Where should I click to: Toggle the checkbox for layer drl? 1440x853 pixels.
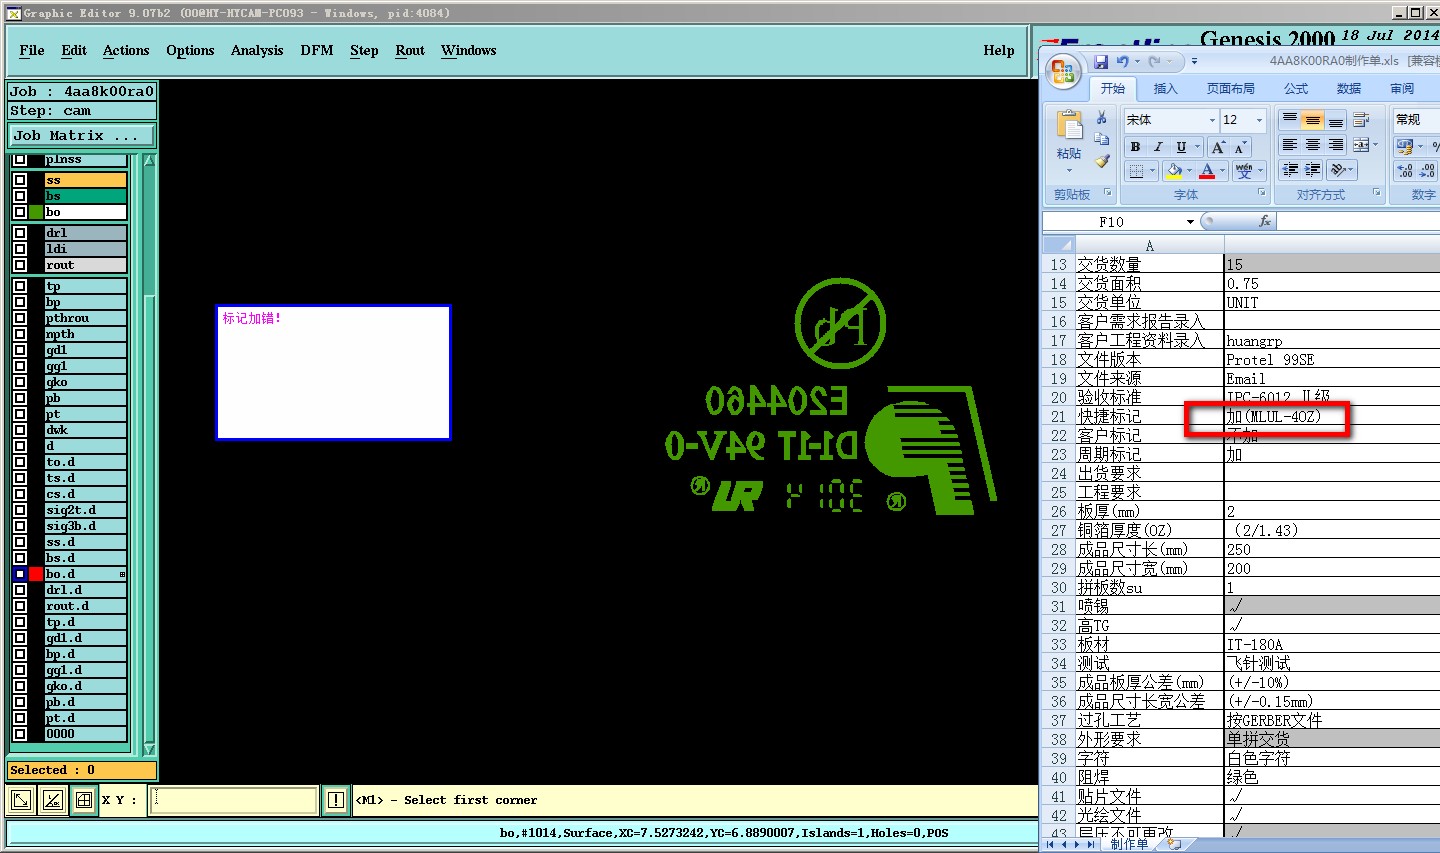(20, 233)
